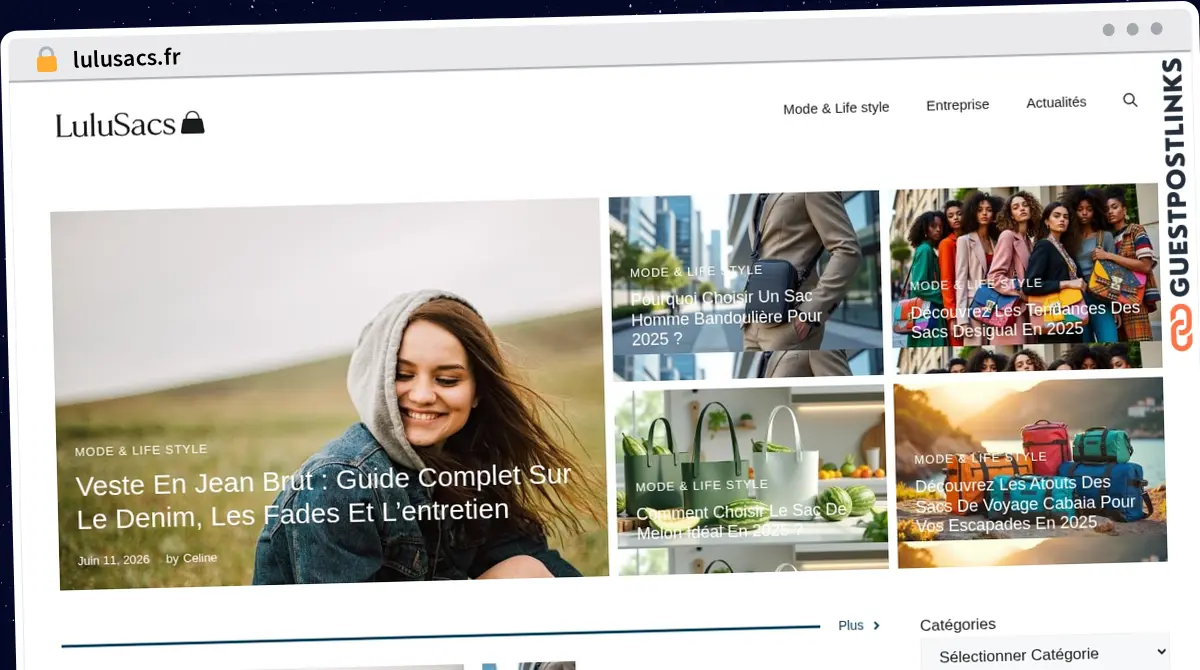1200x670 pixels.
Task: Open Découvrez Les Tendances Des Sacs Desigual article
Action: (x=1025, y=319)
